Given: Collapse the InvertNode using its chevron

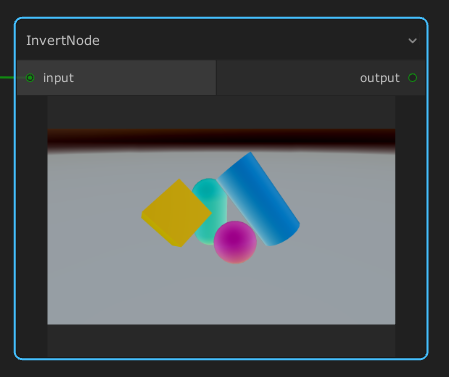Looking at the screenshot, I should (x=412, y=41).
